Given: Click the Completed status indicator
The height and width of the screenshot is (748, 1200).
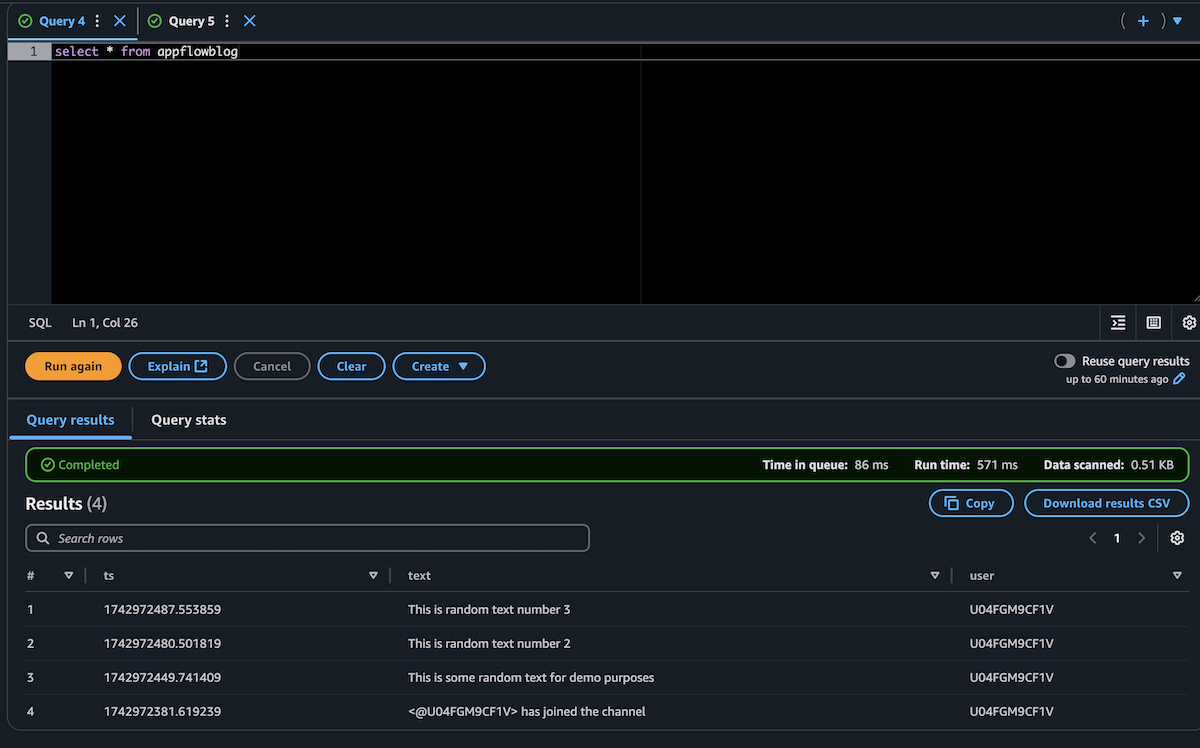Looking at the screenshot, I should tap(79, 465).
